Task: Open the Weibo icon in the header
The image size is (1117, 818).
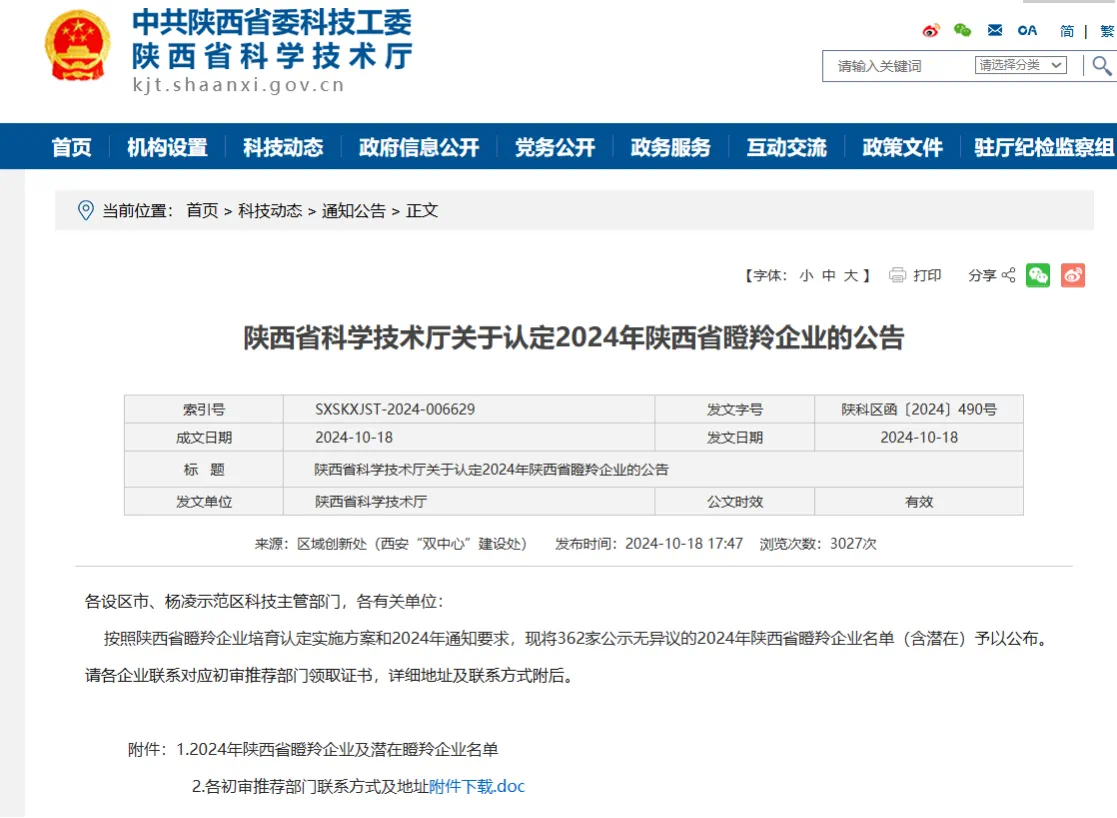Action: point(931,31)
